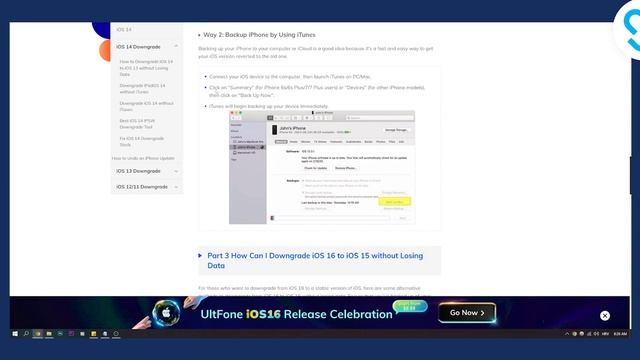This screenshot has width=640, height=360.
Task: Open 'Fix iOS 14 Downgrade Stuck' link
Action: coord(141,141)
